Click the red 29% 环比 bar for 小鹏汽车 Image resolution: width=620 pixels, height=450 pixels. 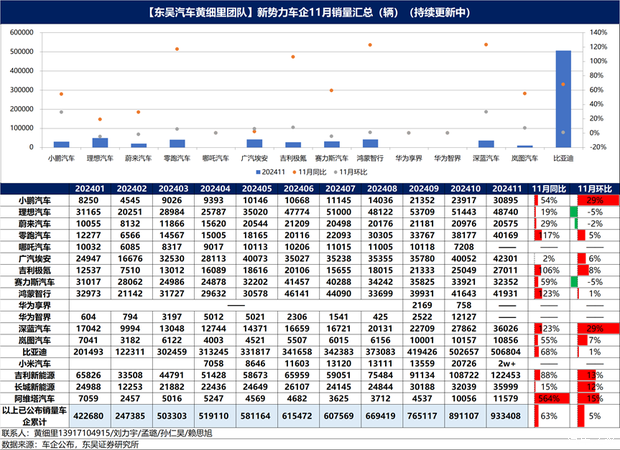[594, 200]
